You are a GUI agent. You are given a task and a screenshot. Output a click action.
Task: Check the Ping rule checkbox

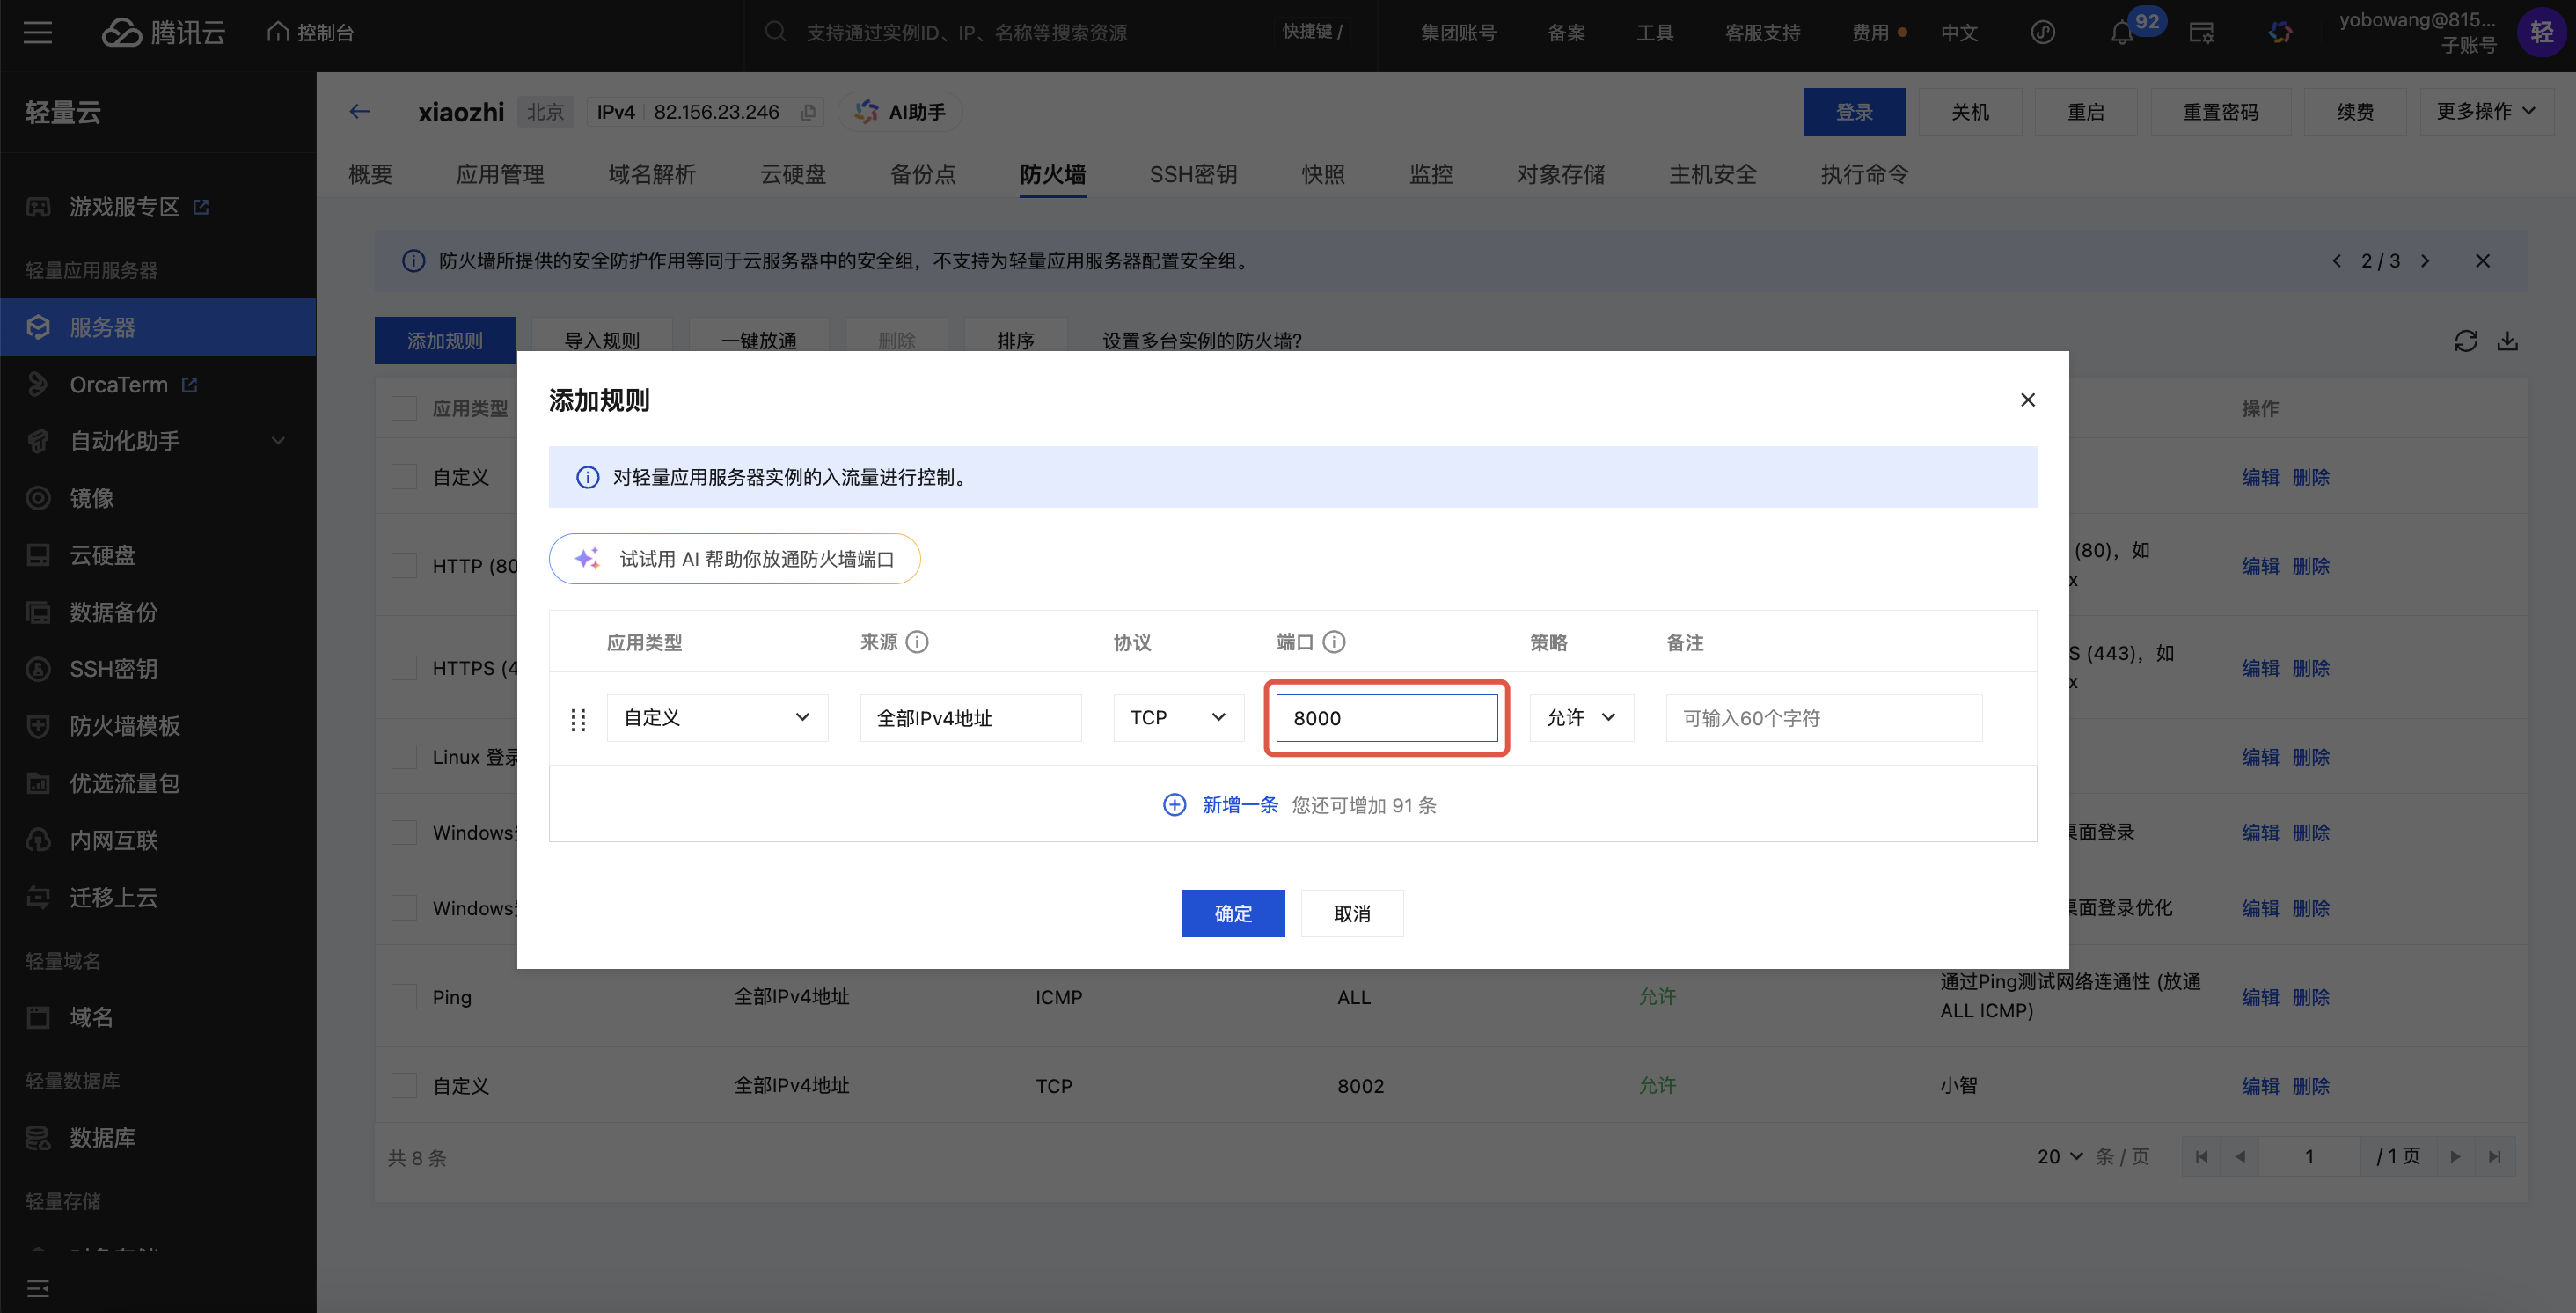click(x=404, y=997)
